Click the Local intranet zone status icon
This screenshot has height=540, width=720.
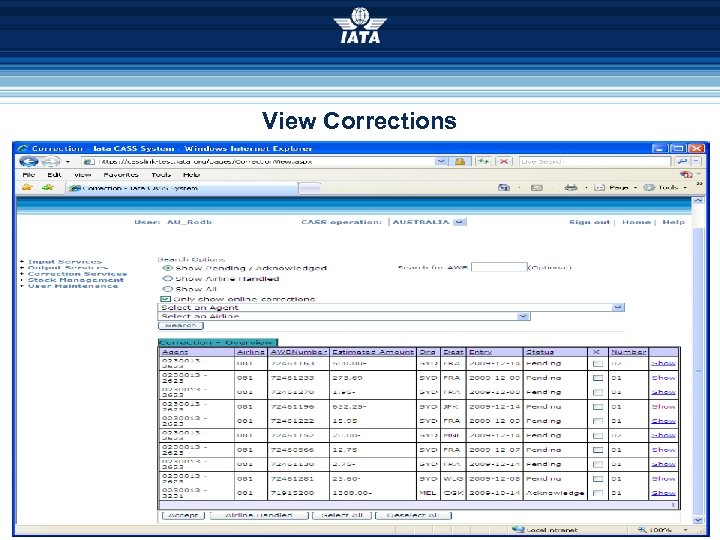(518, 530)
